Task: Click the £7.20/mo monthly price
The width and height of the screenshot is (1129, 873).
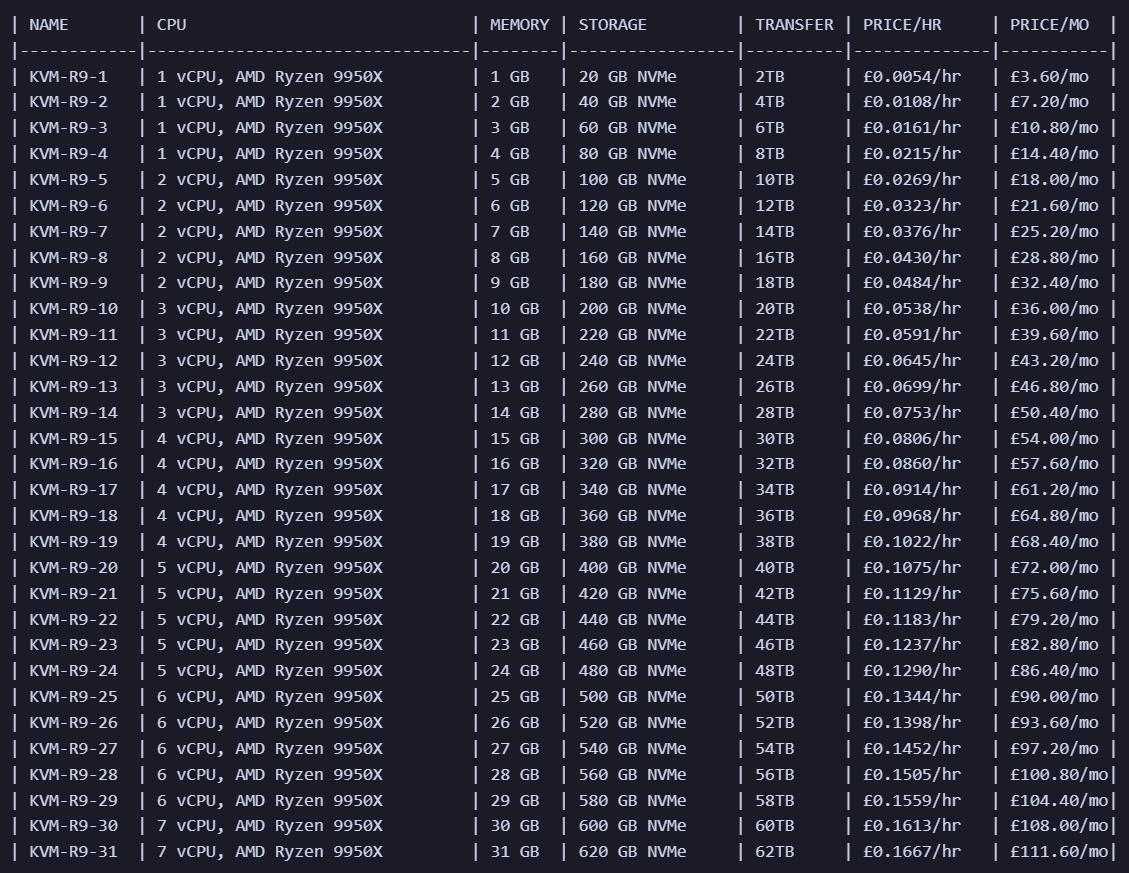Action: point(1049,102)
